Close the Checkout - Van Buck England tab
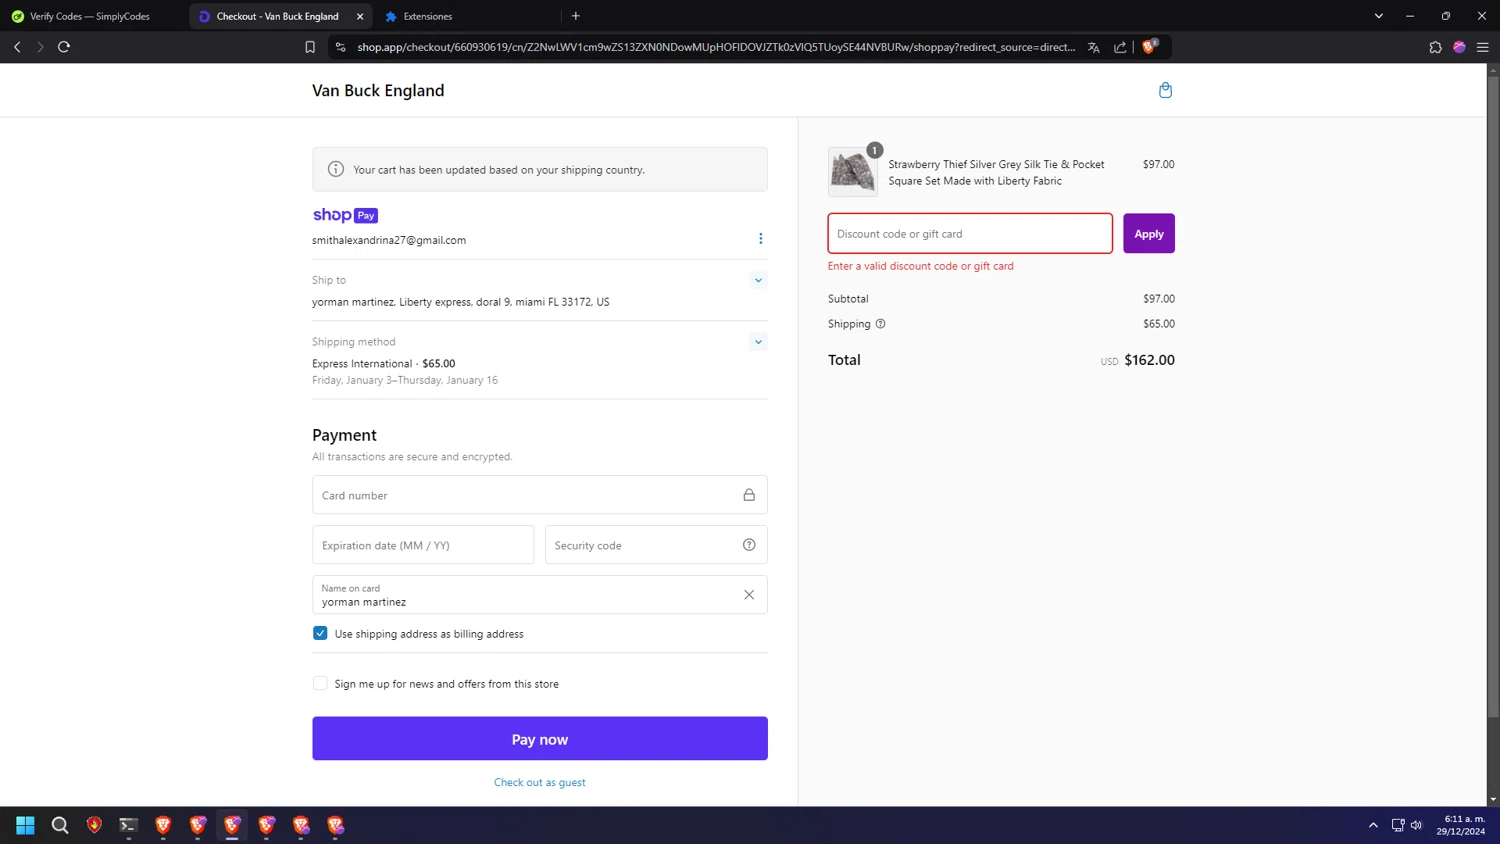 click(360, 16)
